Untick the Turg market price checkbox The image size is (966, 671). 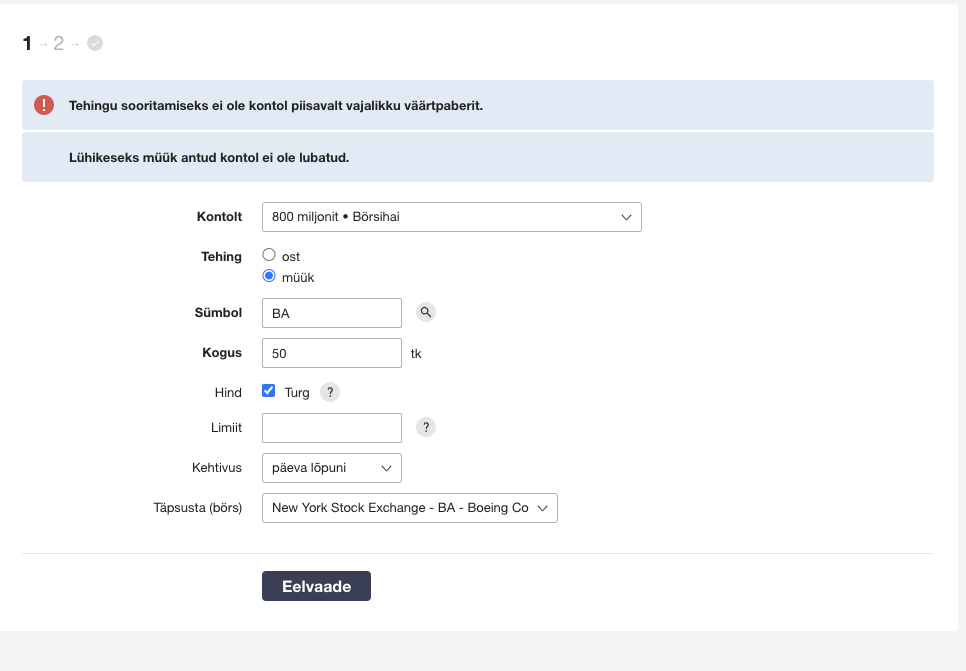[269, 391]
